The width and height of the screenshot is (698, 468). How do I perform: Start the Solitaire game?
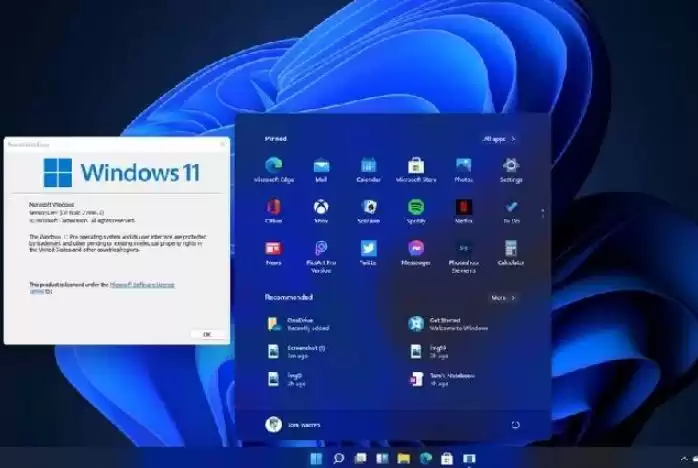click(x=369, y=211)
